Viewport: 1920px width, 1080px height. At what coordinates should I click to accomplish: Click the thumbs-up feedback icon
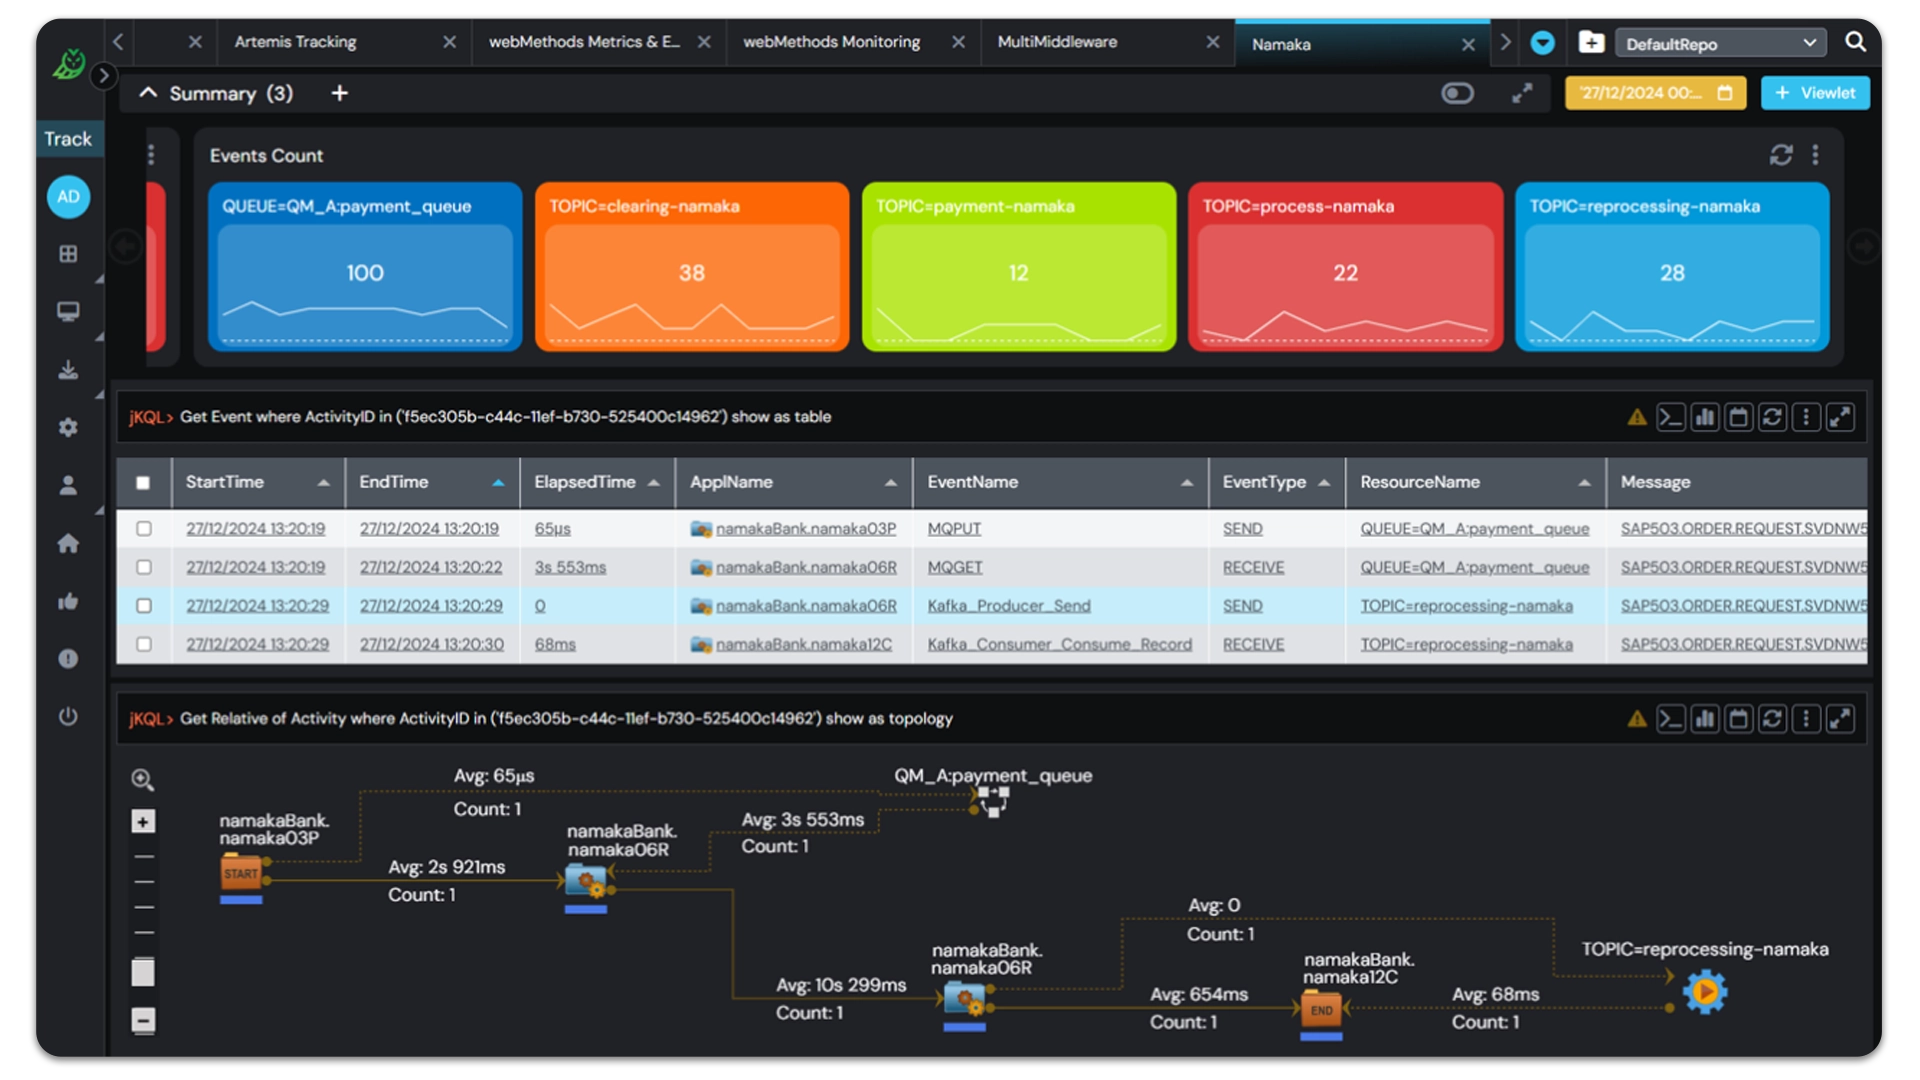[68, 601]
